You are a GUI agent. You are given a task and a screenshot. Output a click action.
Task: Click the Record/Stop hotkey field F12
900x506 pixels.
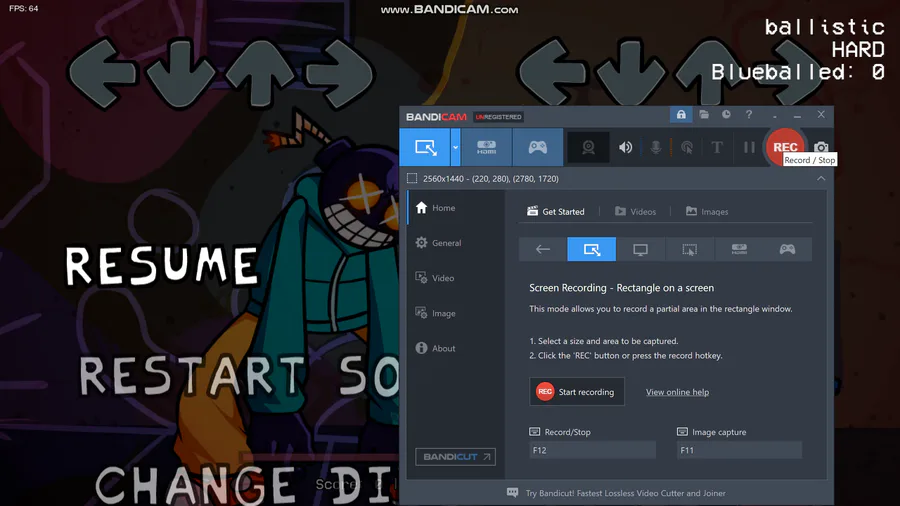tap(592, 450)
